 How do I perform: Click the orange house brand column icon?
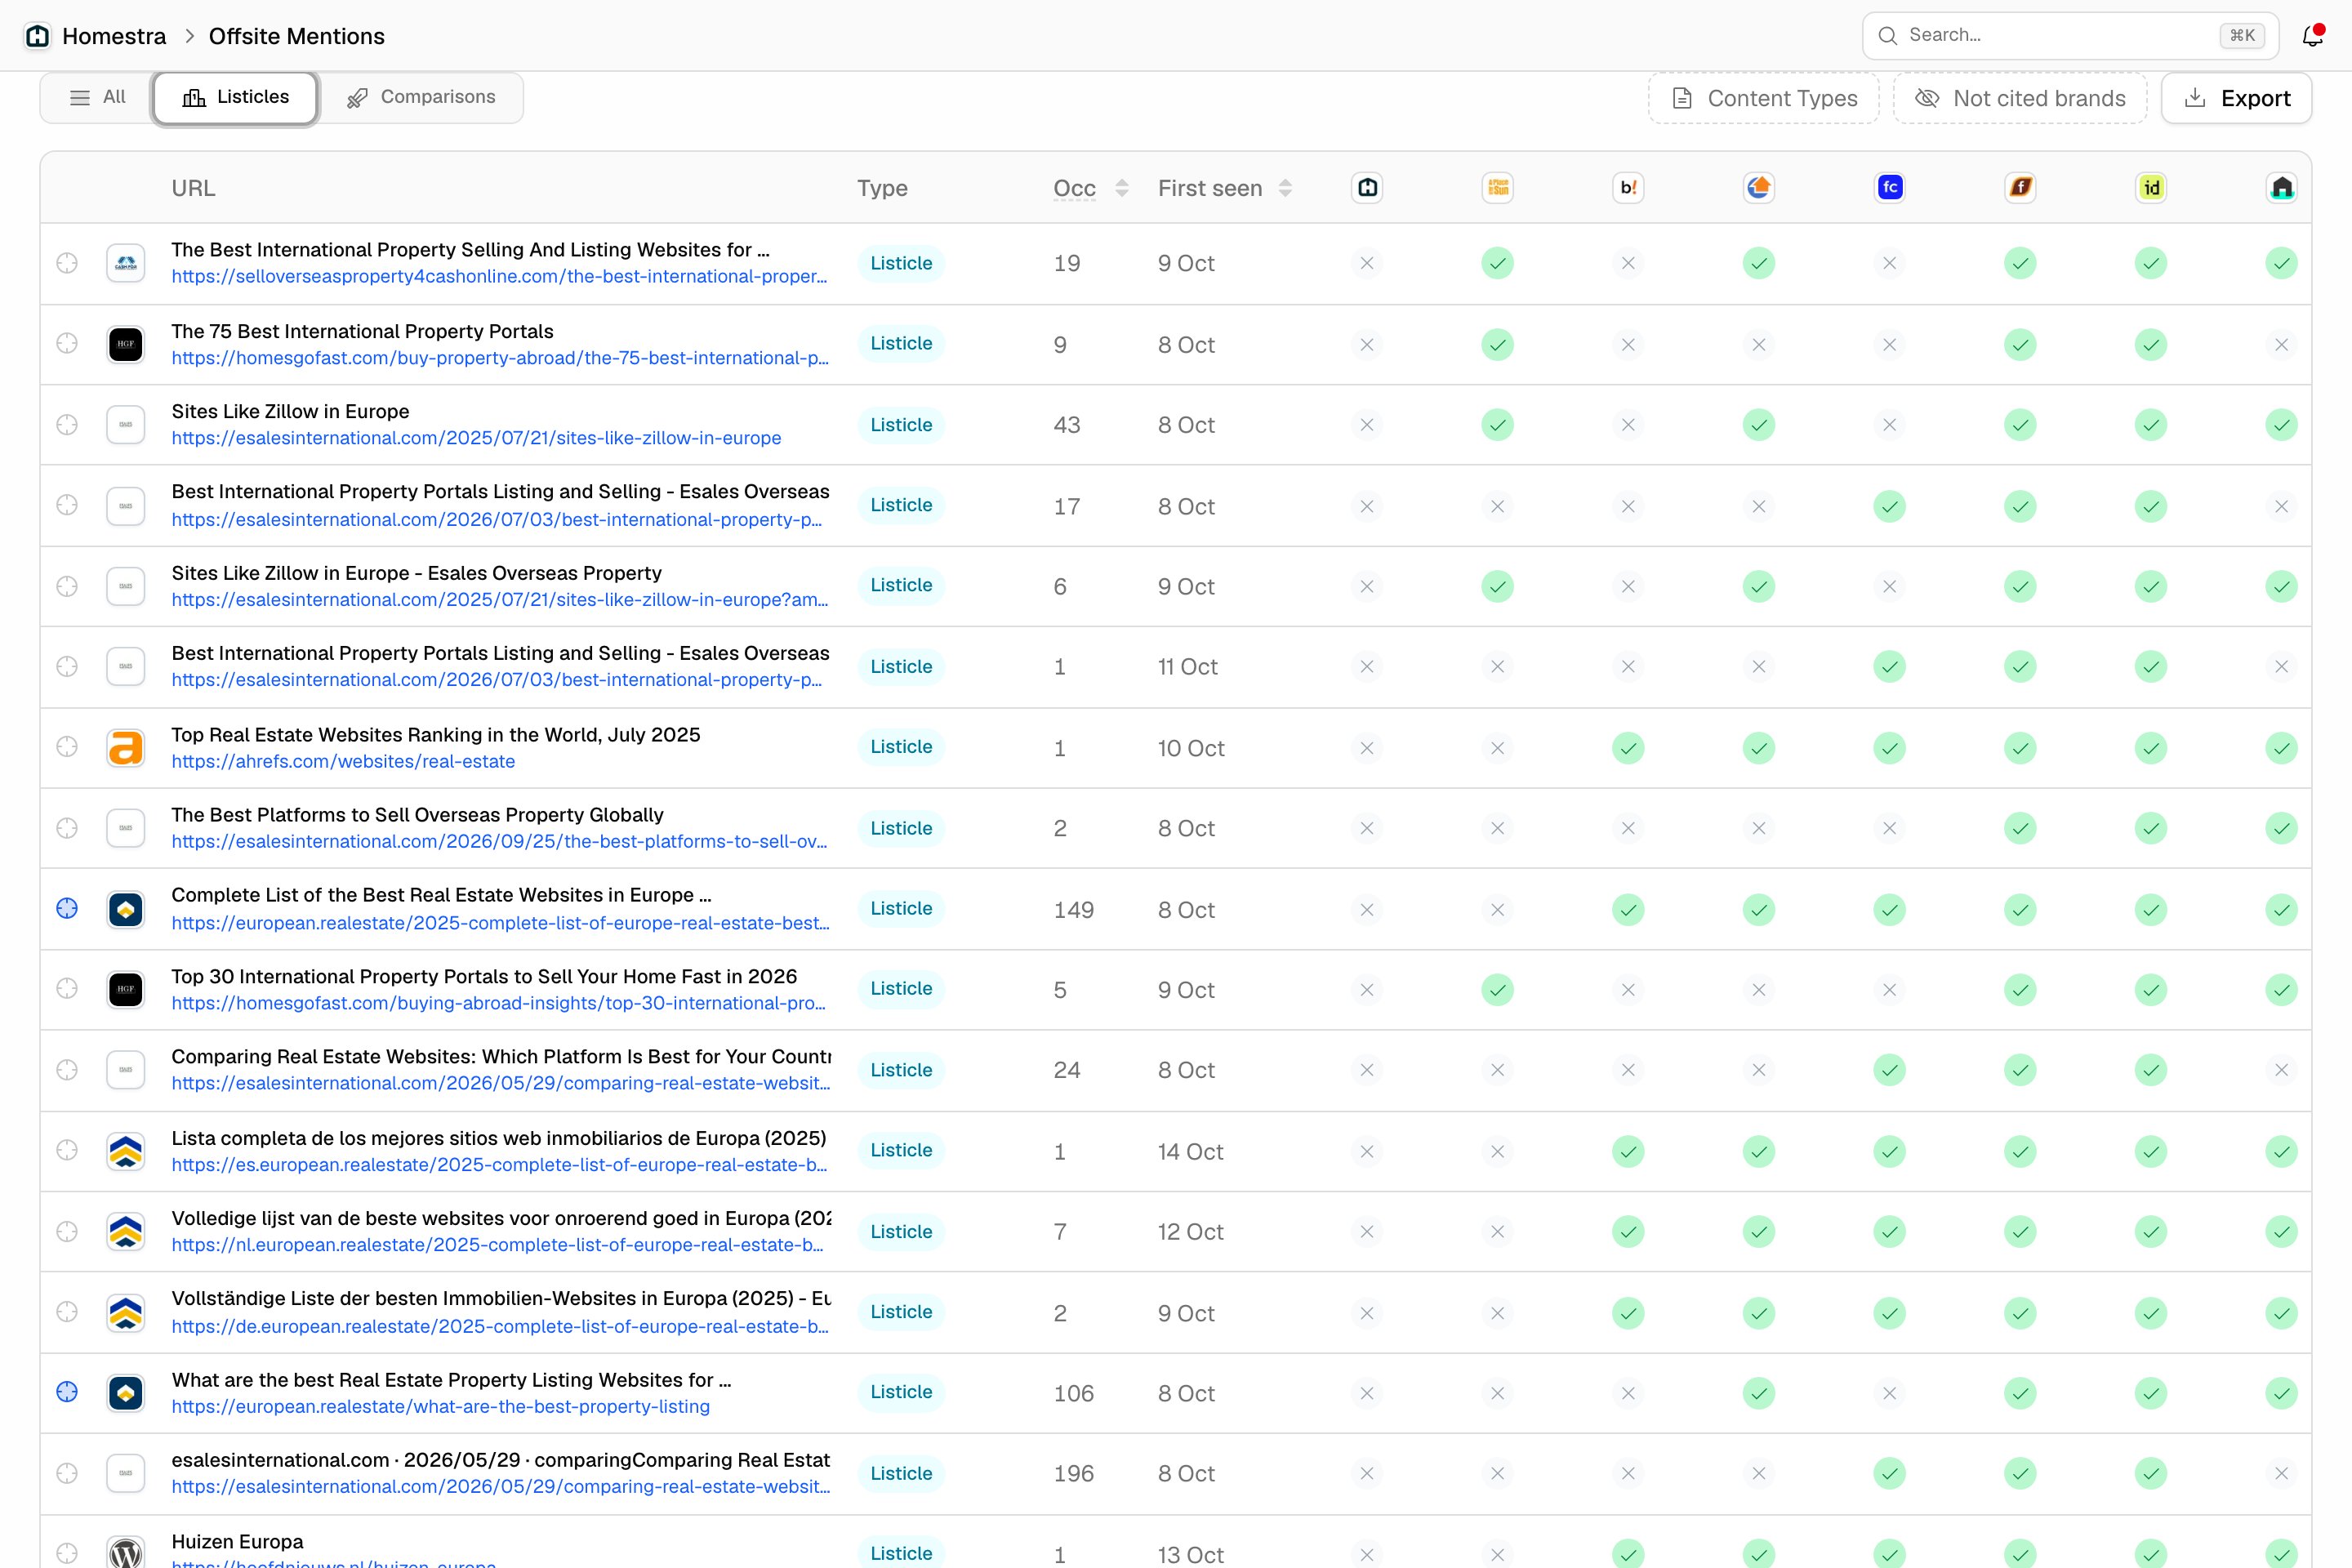coord(1759,187)
